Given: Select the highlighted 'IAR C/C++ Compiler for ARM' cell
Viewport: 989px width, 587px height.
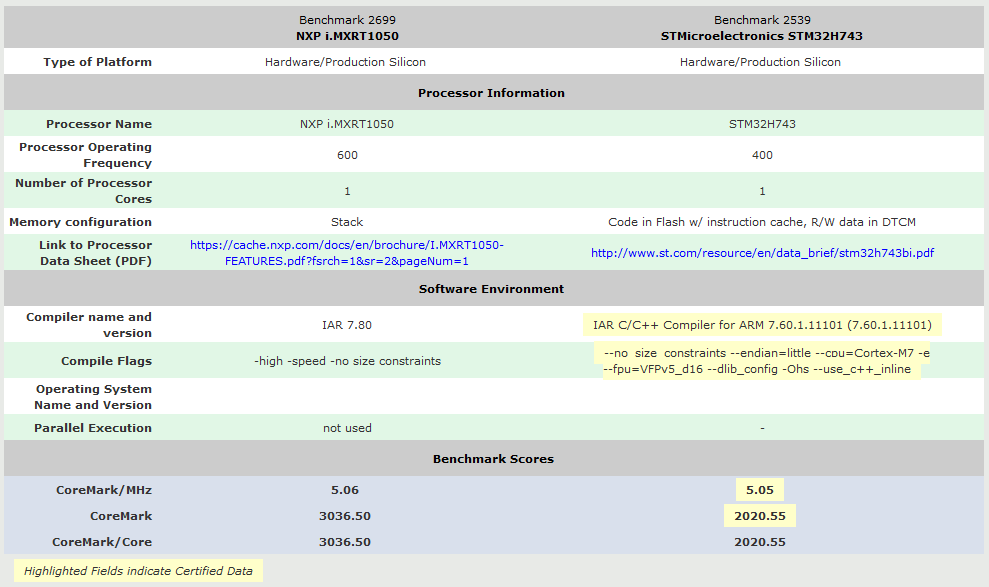Looking at the screenshot, I should click(762, 325).
